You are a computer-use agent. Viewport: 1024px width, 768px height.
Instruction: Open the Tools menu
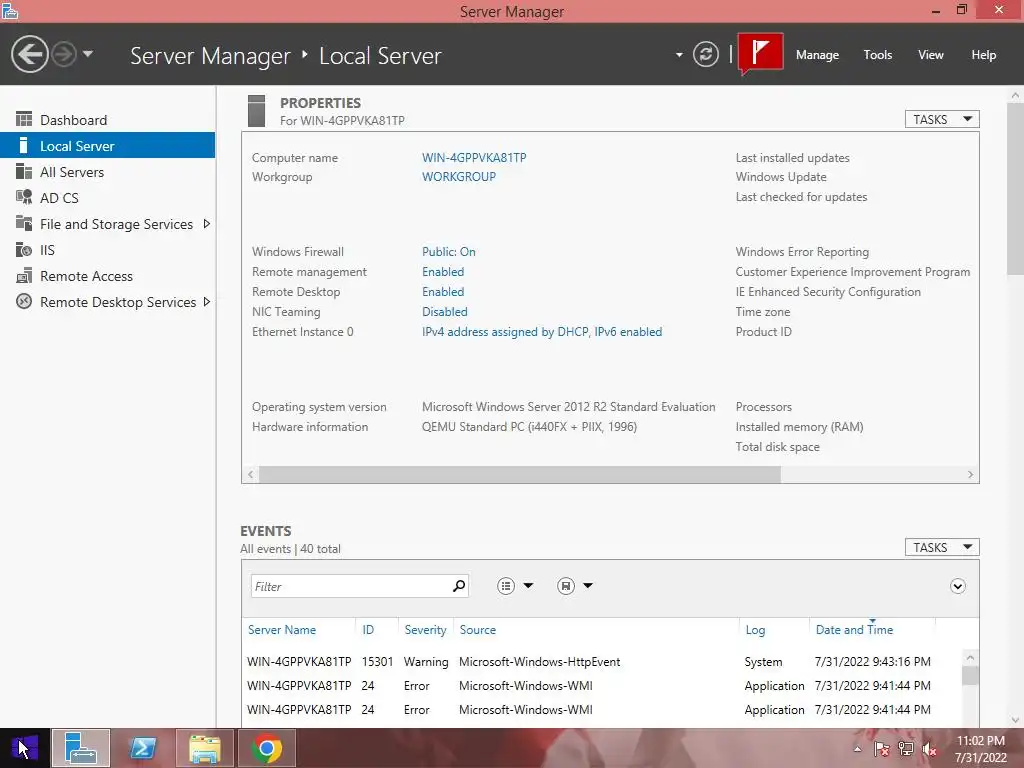click(x=877, y=55)
